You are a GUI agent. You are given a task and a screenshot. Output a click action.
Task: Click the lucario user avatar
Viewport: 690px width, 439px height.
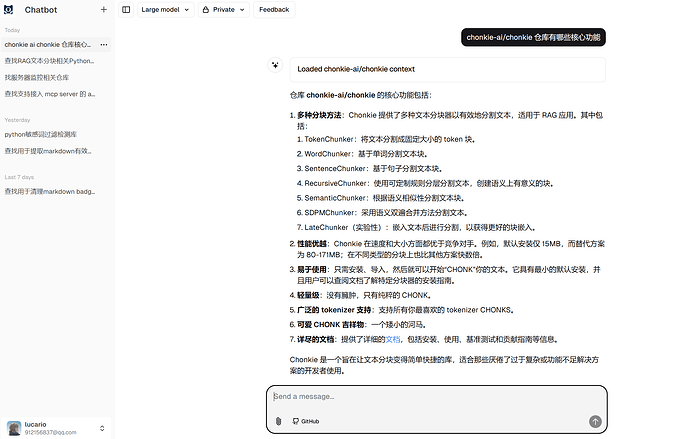[14, 428]
